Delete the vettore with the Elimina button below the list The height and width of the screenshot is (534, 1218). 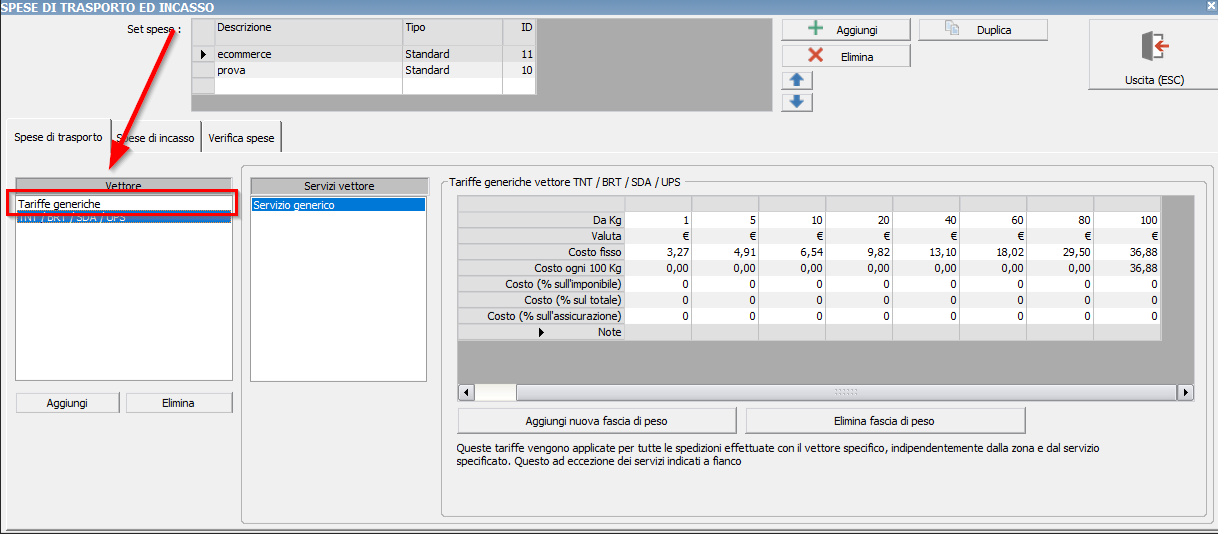[x=178, y=403]
